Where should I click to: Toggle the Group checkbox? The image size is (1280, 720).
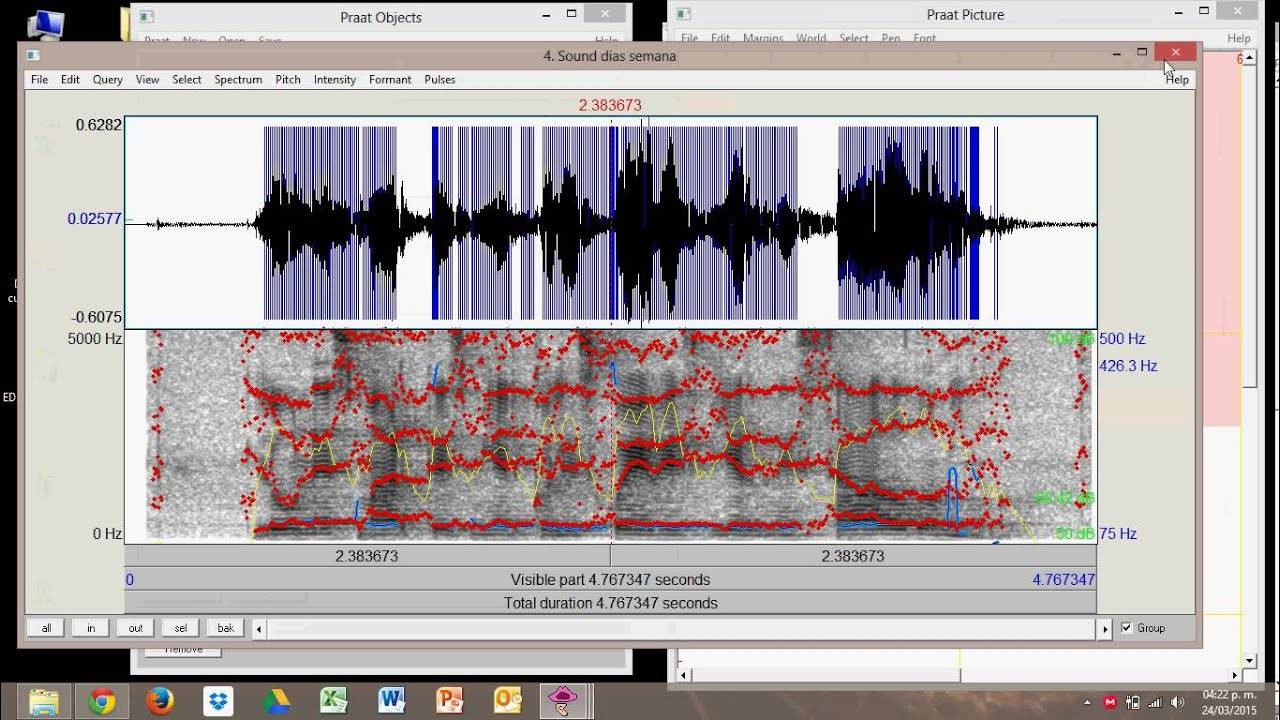tap(1127, 628)
